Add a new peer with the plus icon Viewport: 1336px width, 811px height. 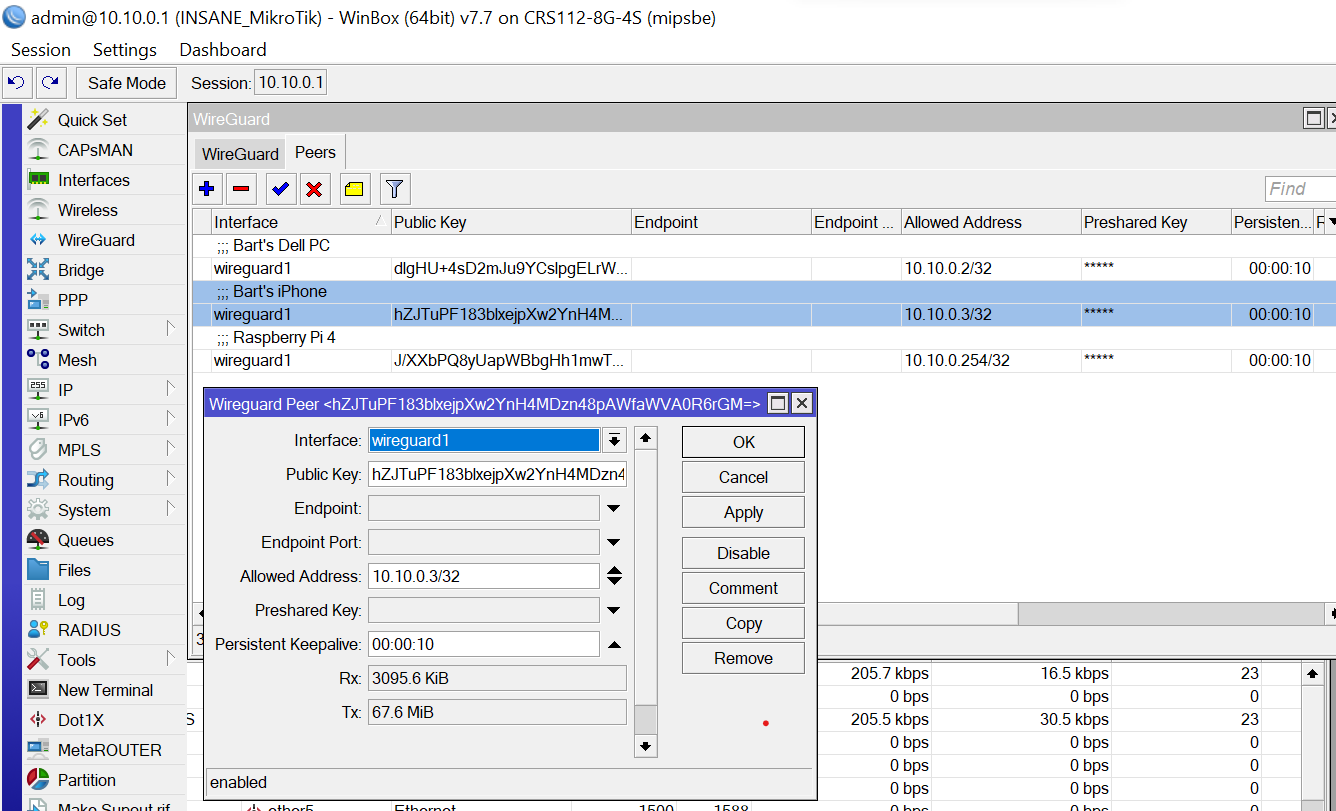tap(207, 188)
